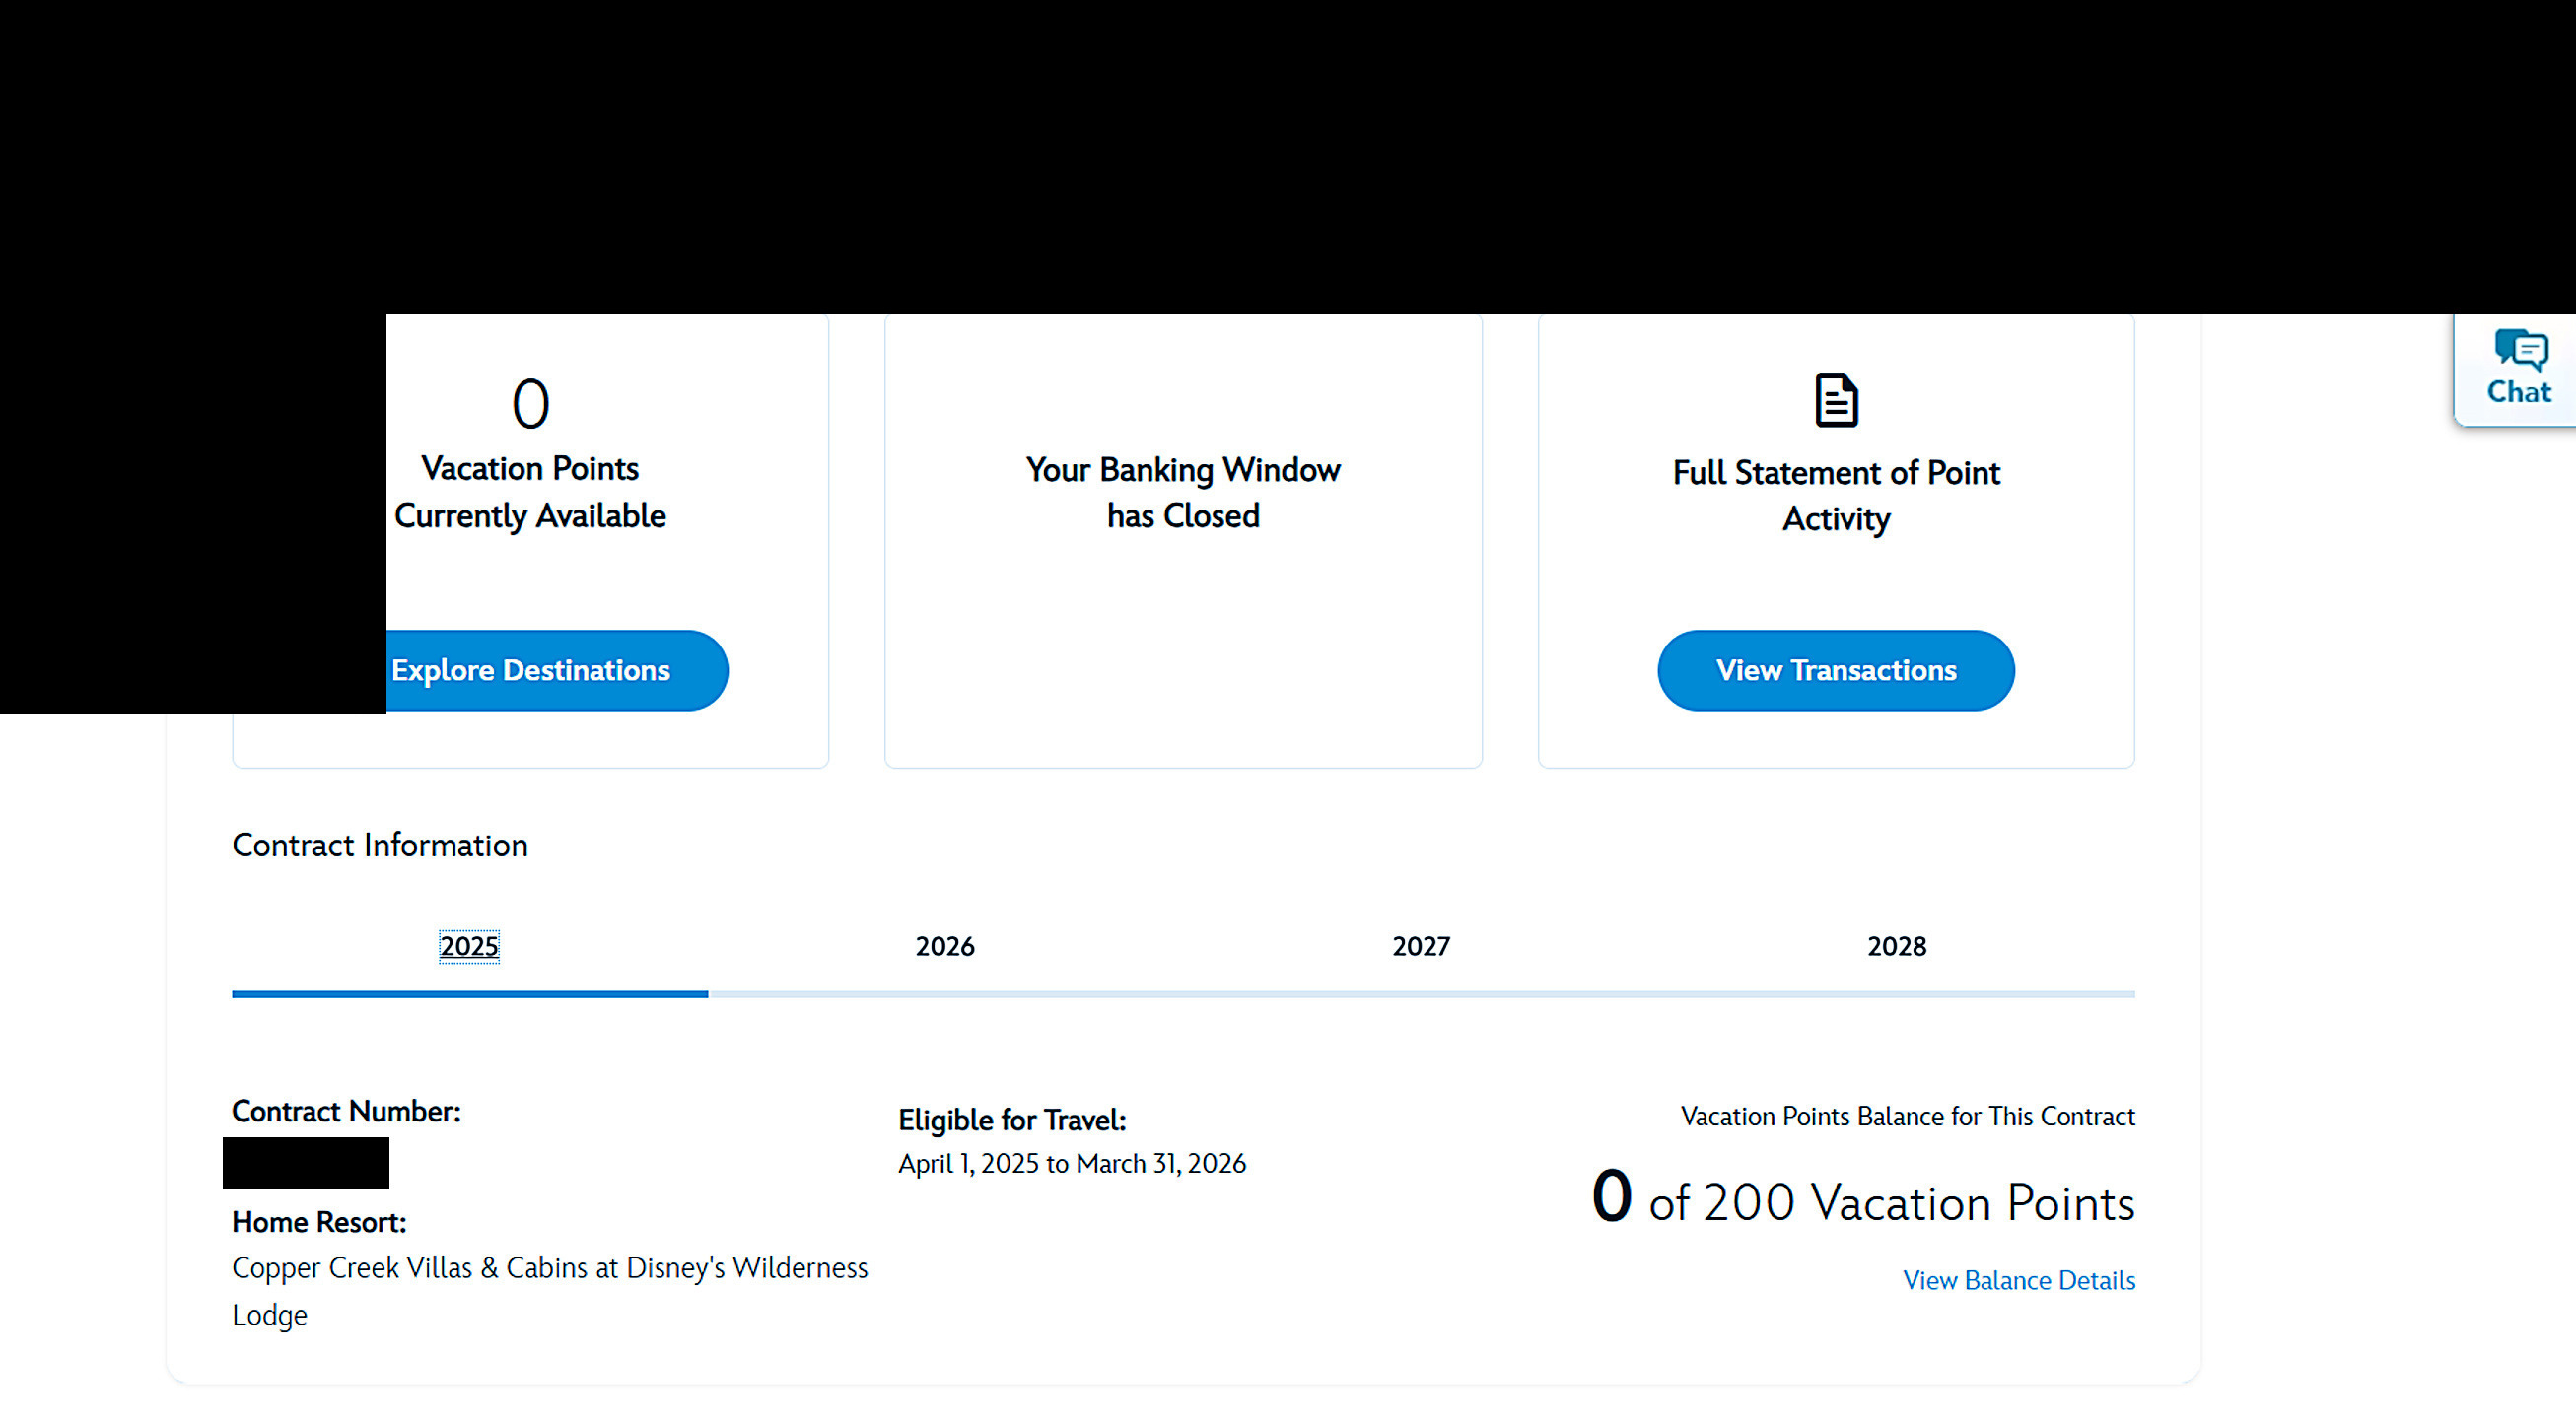2576x1427 pixels.
Task: Click the Your Banking Window has Closed text
Action: click(1183, 493)
